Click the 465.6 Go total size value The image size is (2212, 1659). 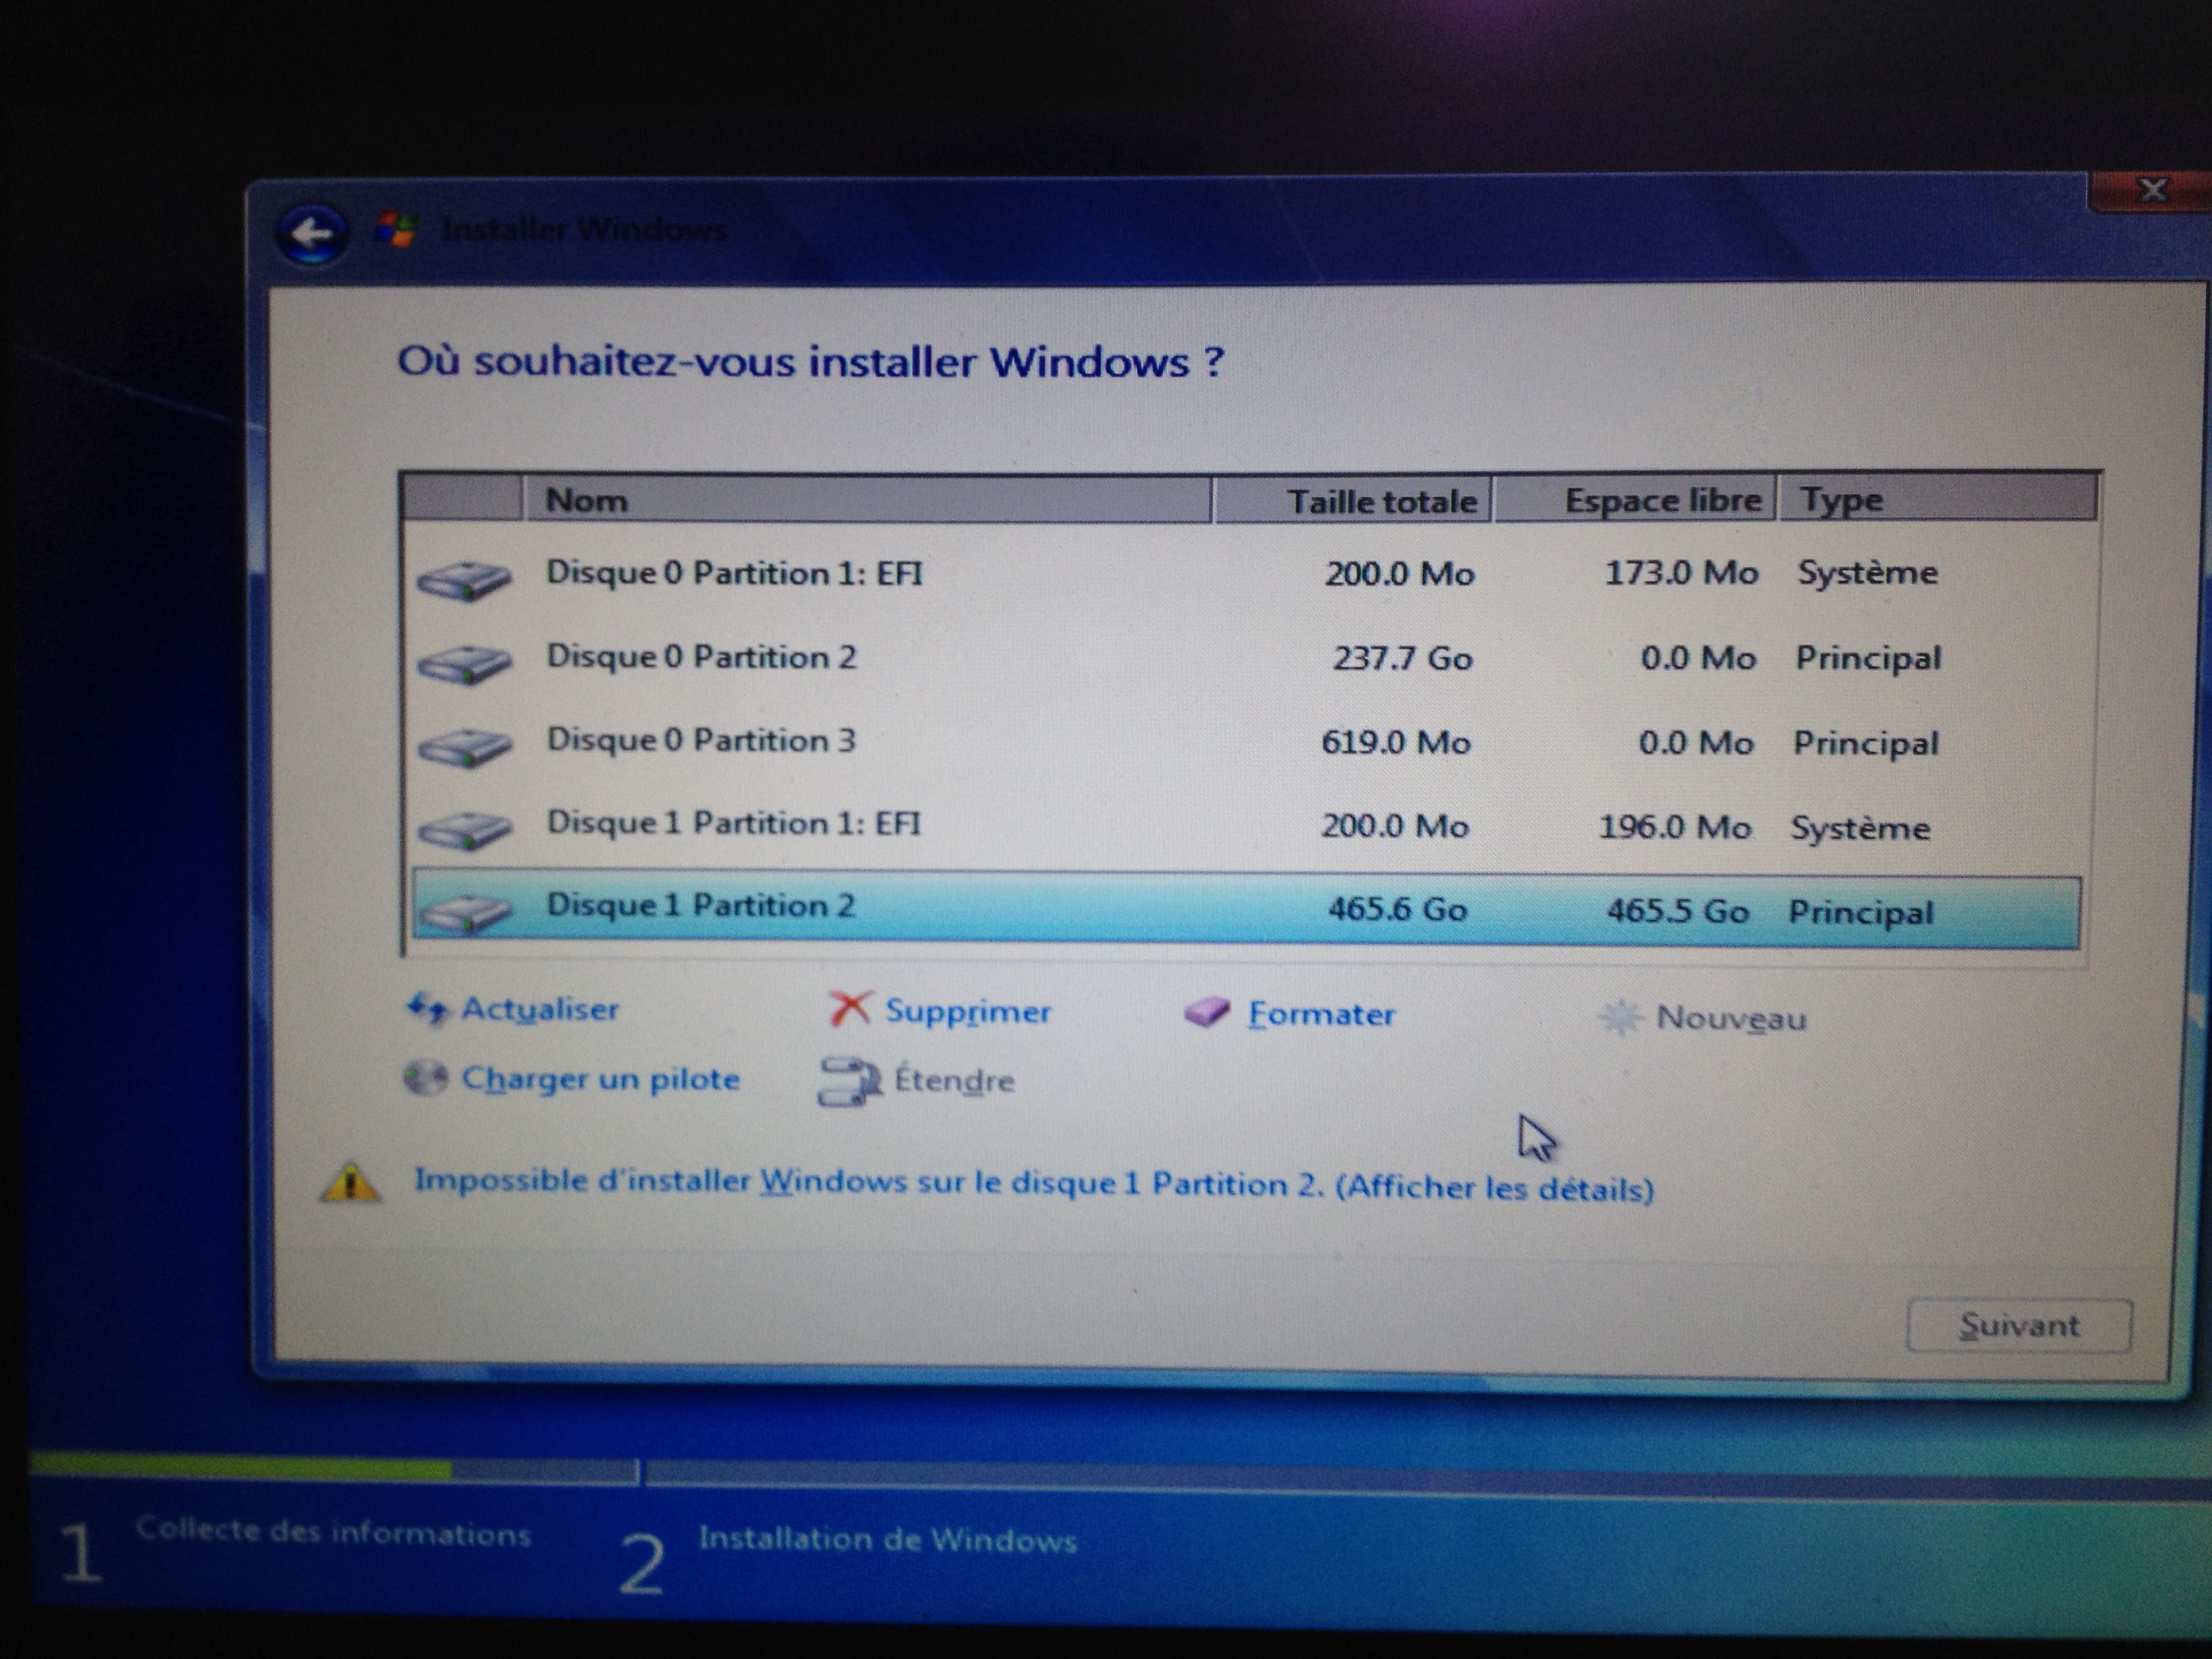(x=1397, y=910)
